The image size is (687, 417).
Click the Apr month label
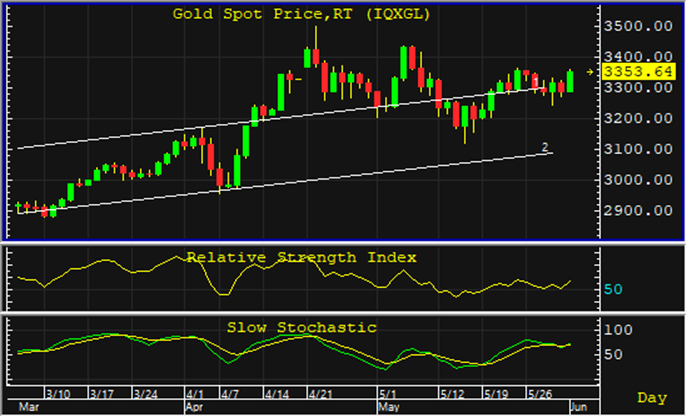194,407
